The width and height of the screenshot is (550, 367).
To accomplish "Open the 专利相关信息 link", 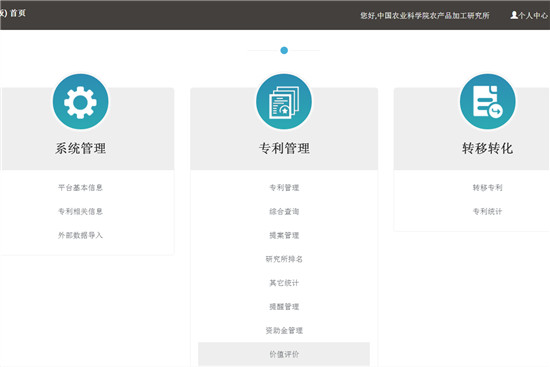I will pyautogui.click(x=80, y=211).
